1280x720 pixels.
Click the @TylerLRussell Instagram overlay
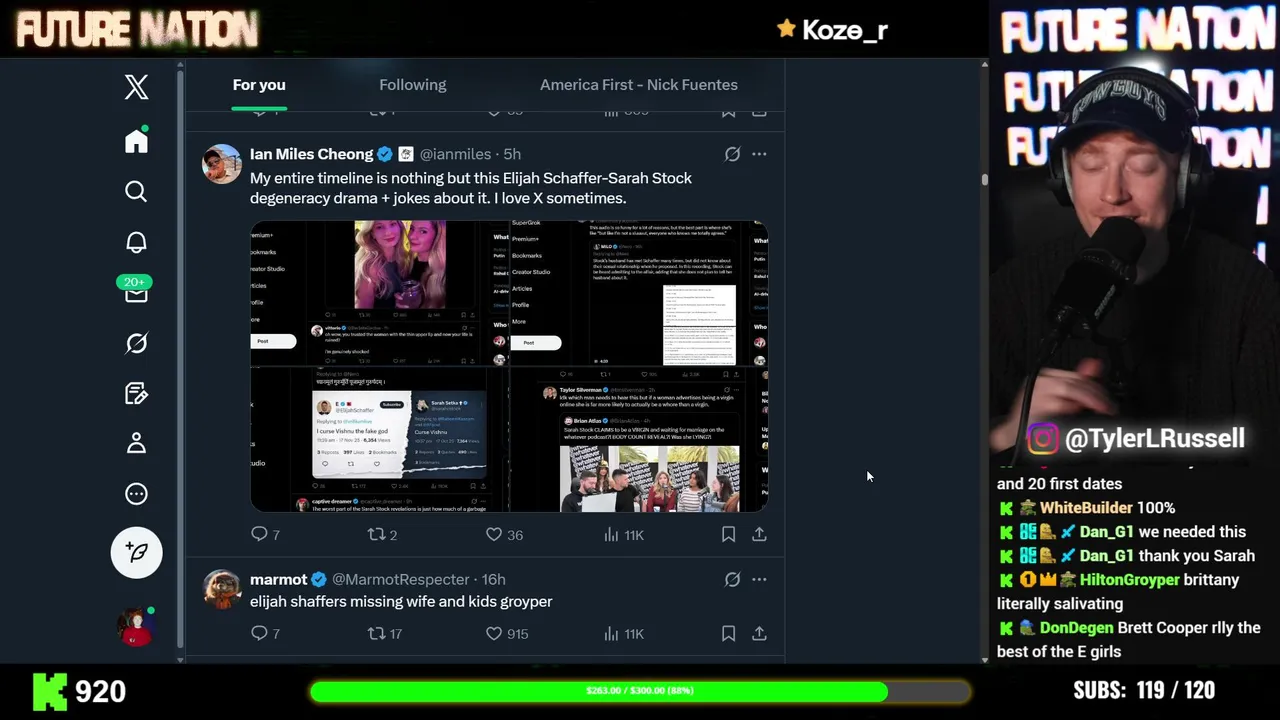[1135, 438]
